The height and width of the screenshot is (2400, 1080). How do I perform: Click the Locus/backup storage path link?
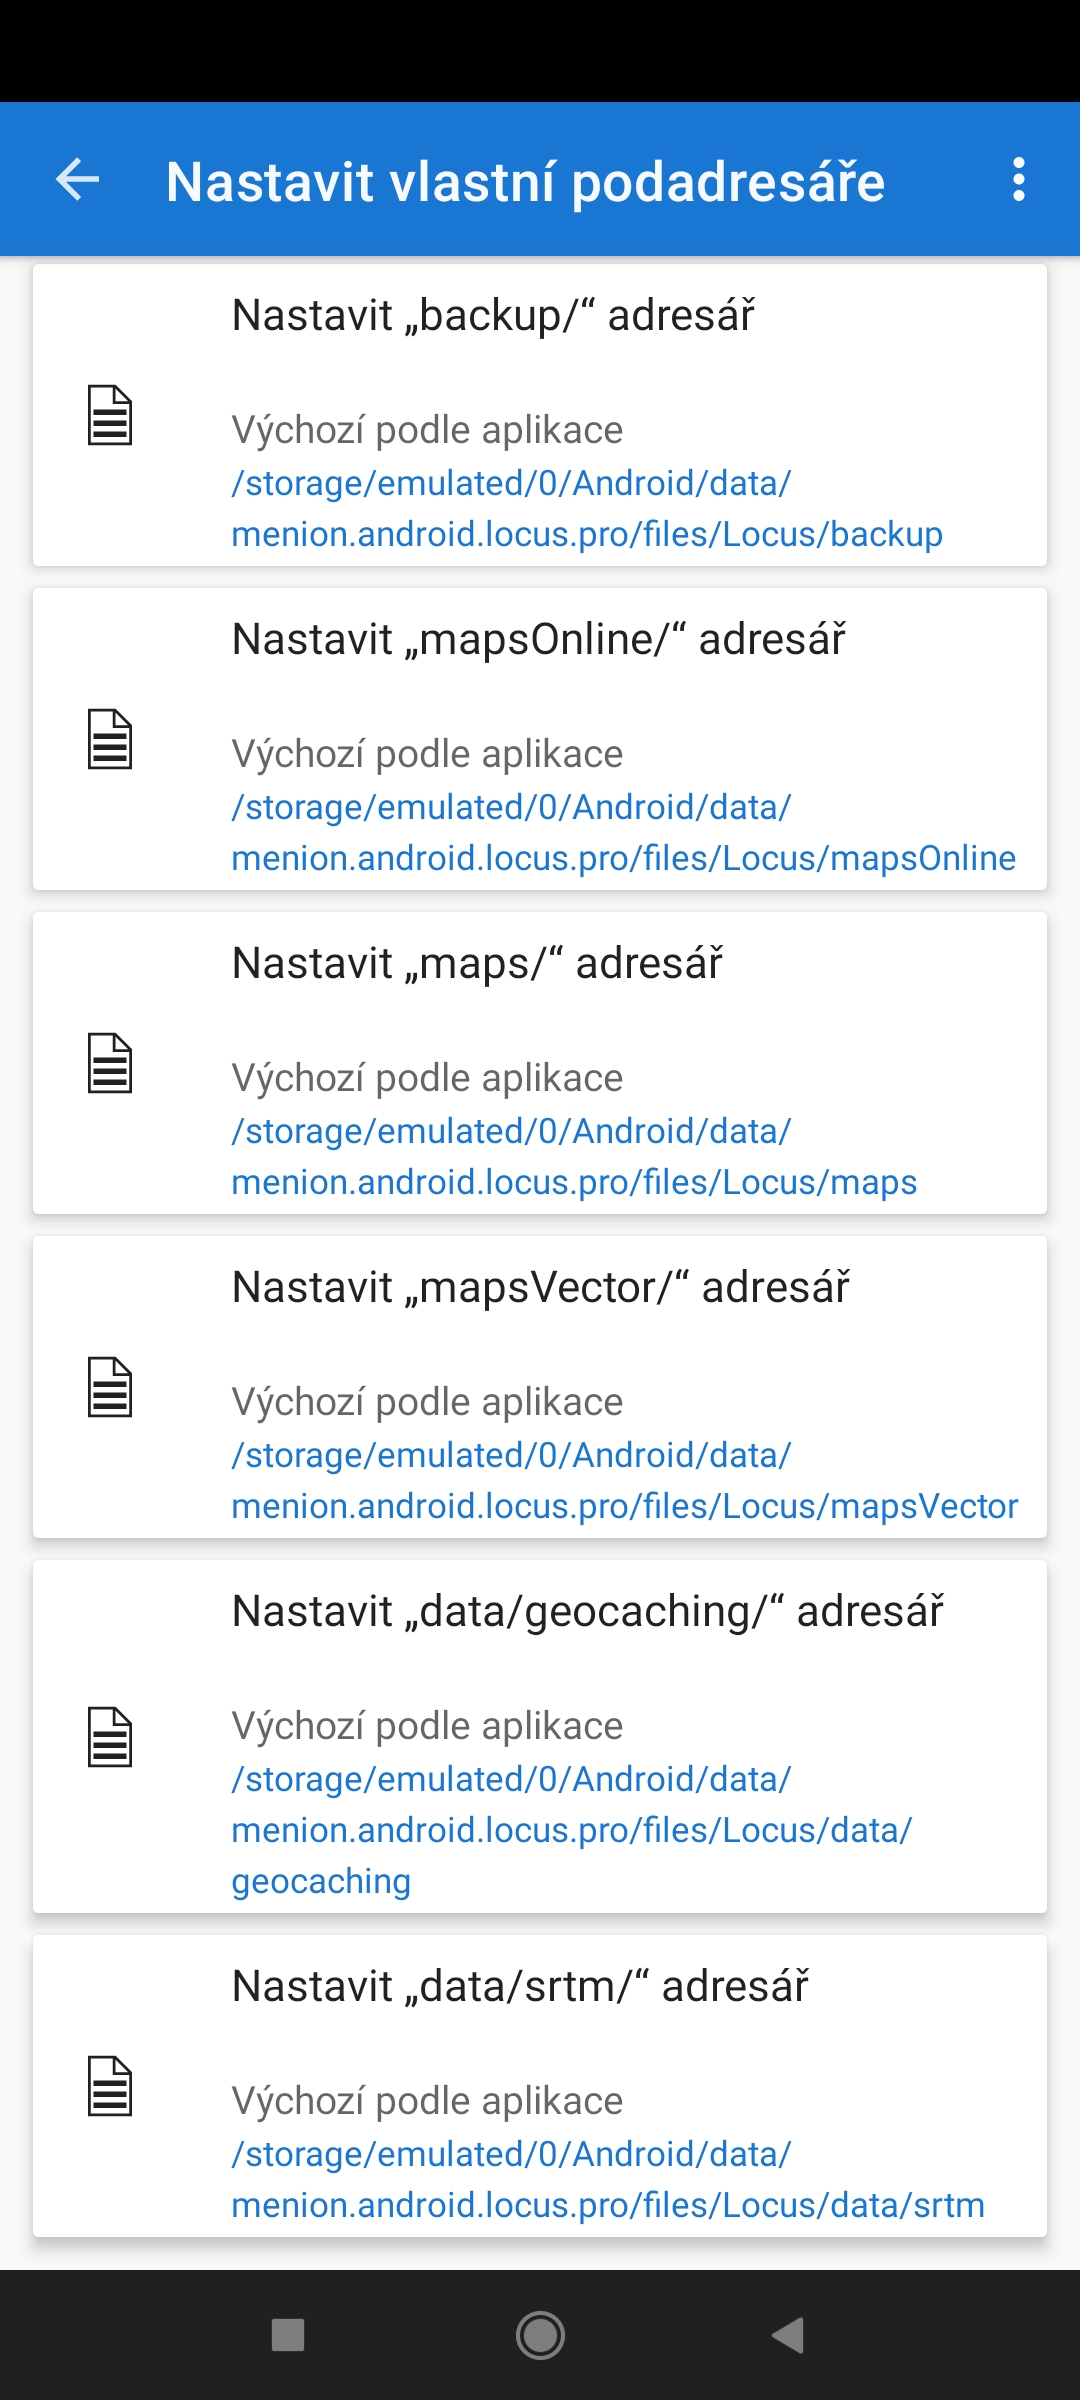click(587, 509)
